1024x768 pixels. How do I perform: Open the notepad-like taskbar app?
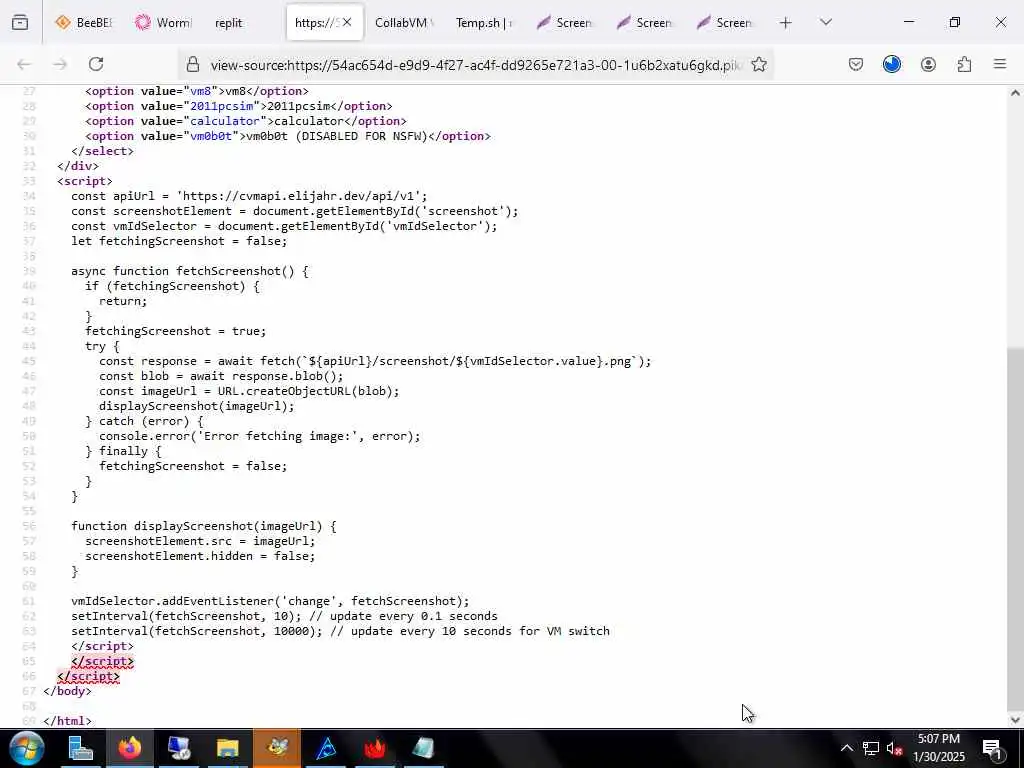424,748
